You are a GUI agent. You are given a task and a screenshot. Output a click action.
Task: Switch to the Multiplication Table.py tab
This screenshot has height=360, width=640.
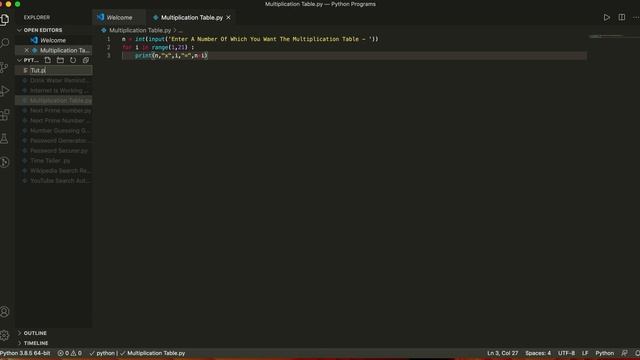click(x=191, y=18)
